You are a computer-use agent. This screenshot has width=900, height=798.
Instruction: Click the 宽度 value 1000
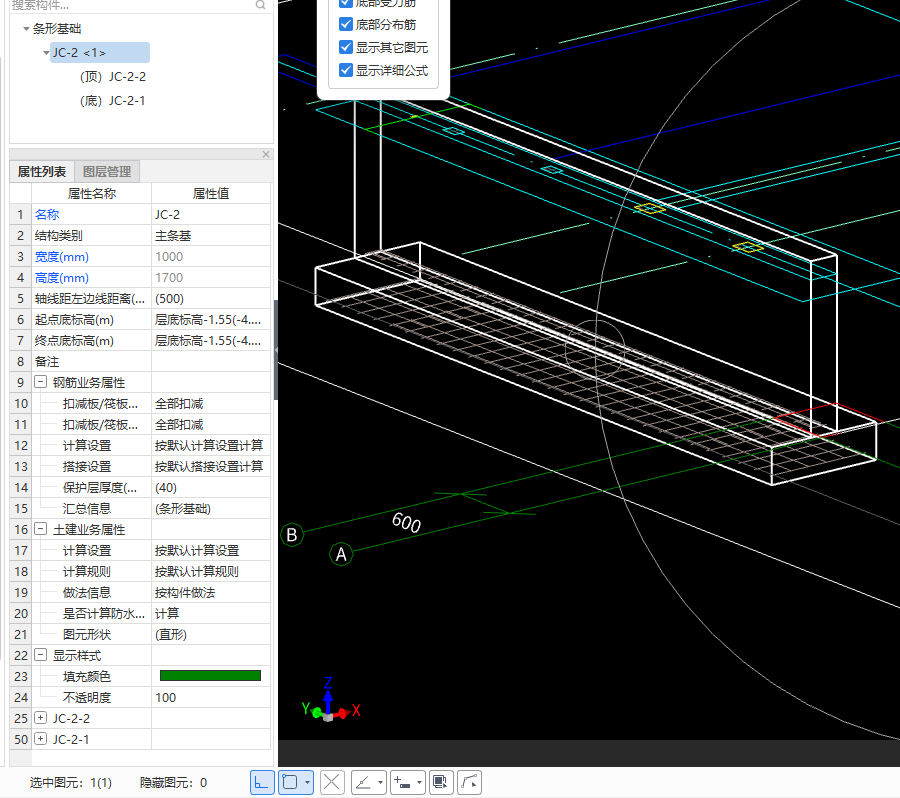click(x=211, y=257)
